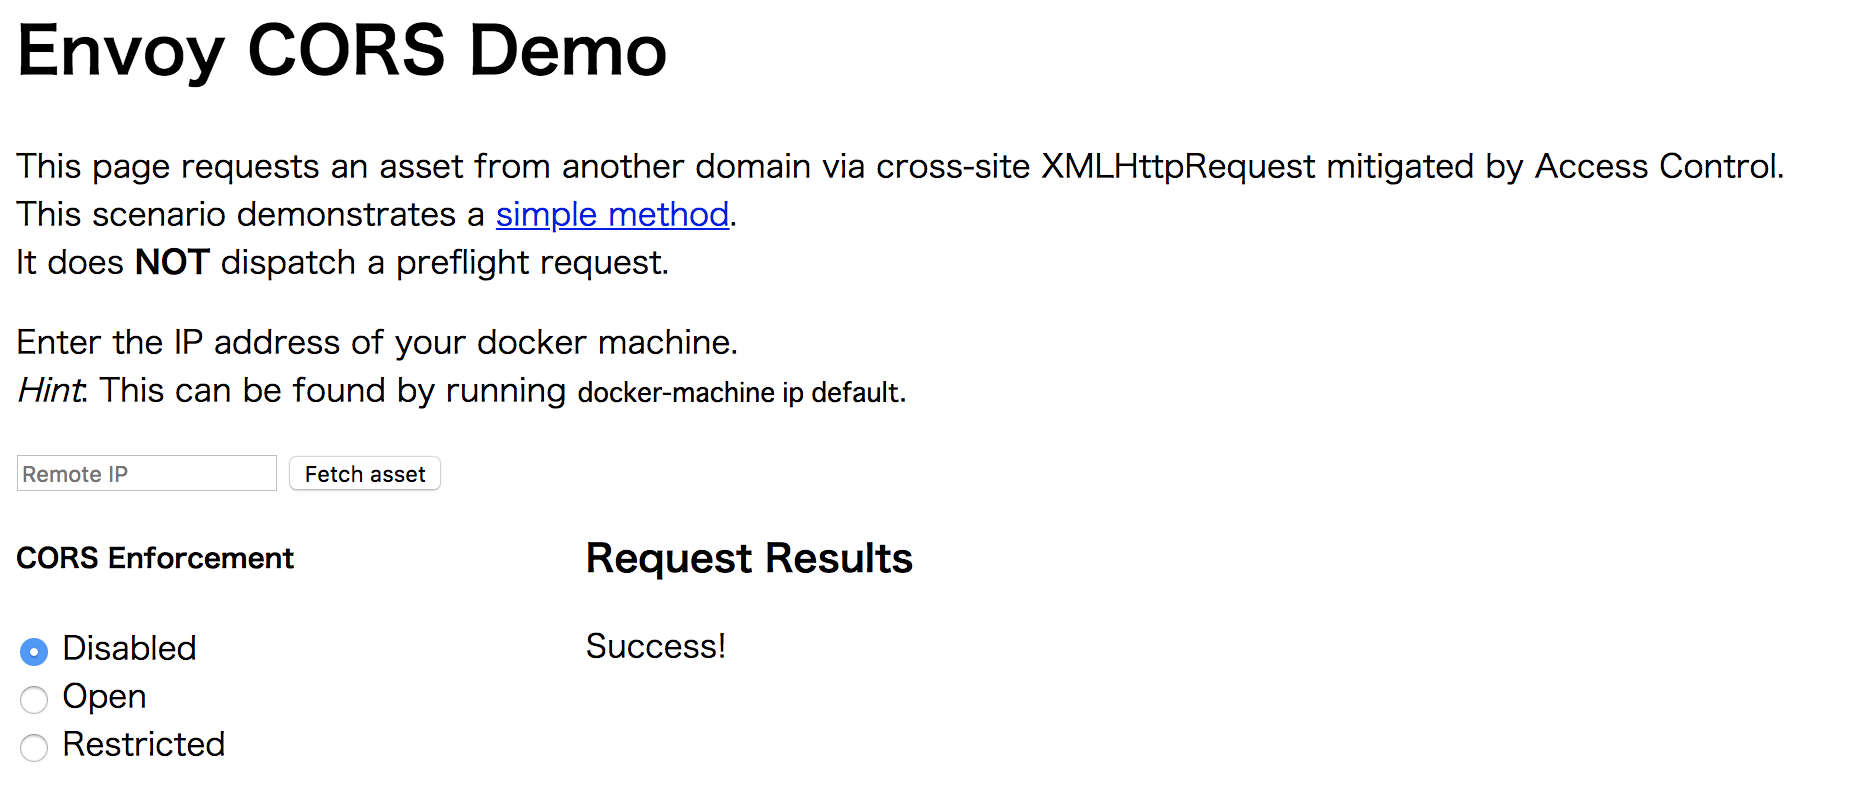Screen dimensions: 1862x806
Task: Click the Fetch asset button
Action: [365, 473]
